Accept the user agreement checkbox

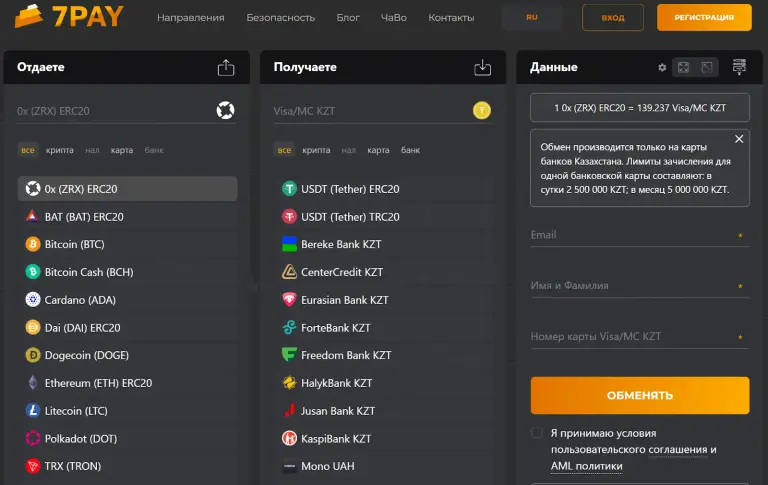pos(537,433)
